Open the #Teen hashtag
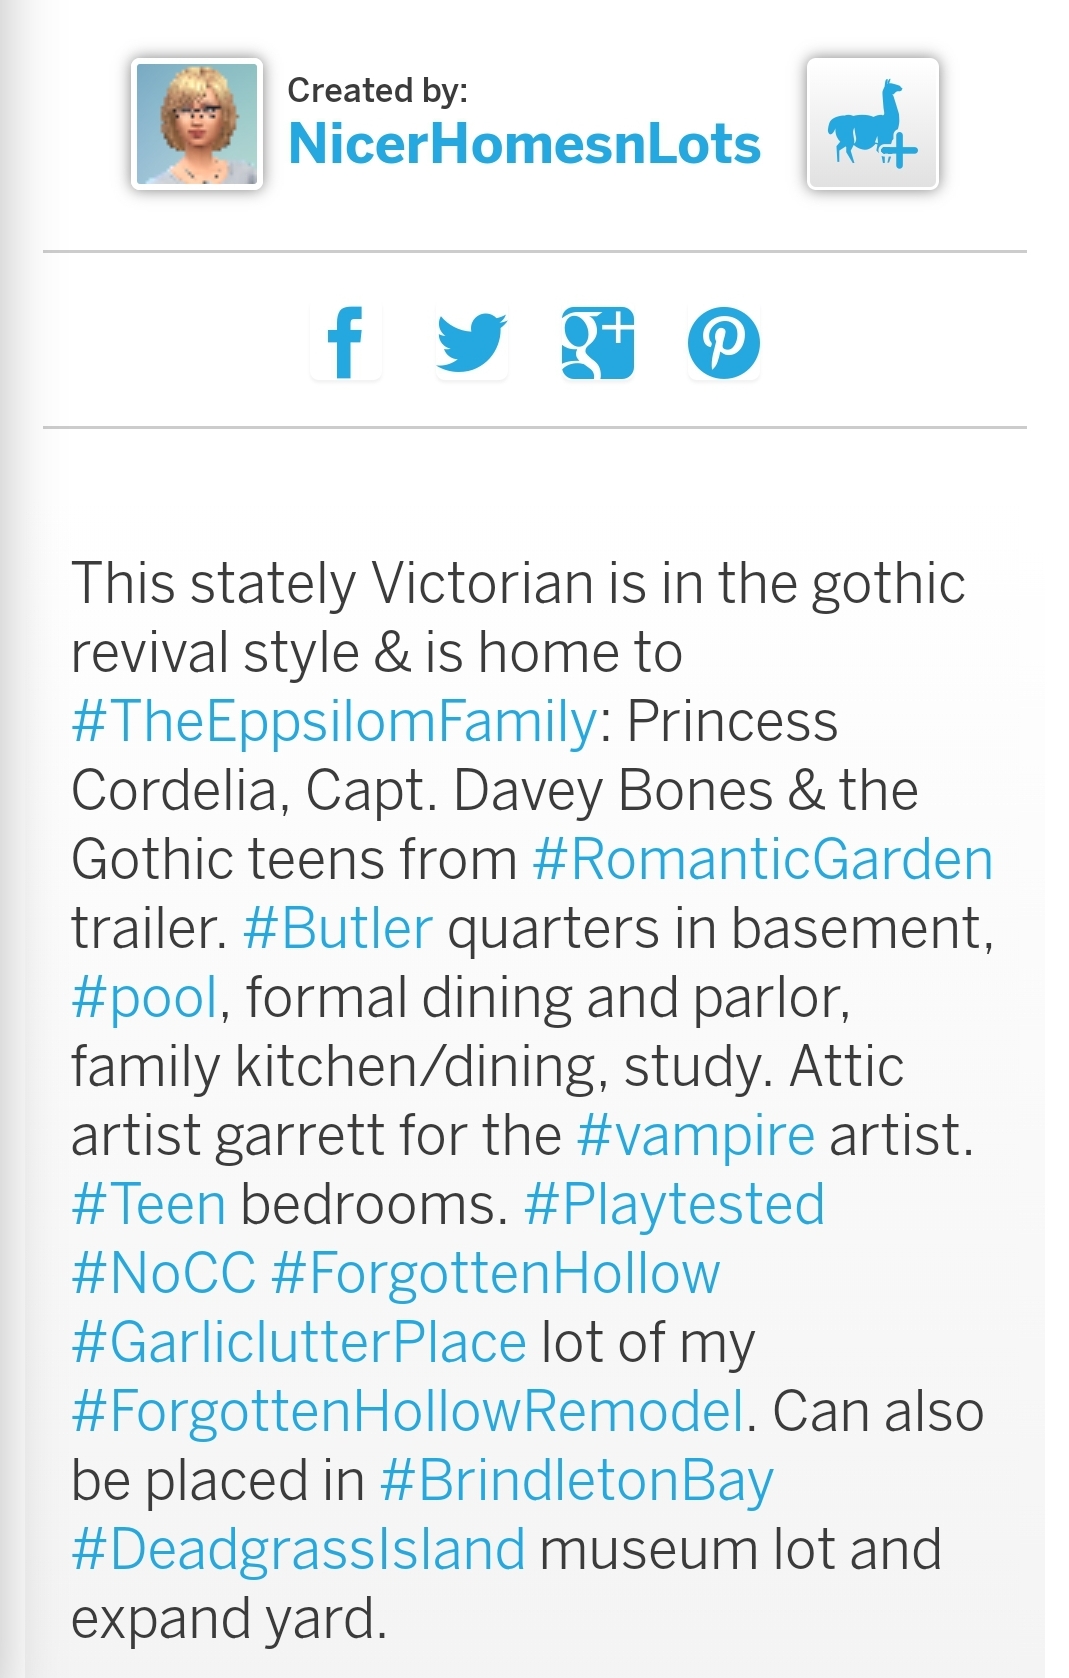 point(149,1205)
